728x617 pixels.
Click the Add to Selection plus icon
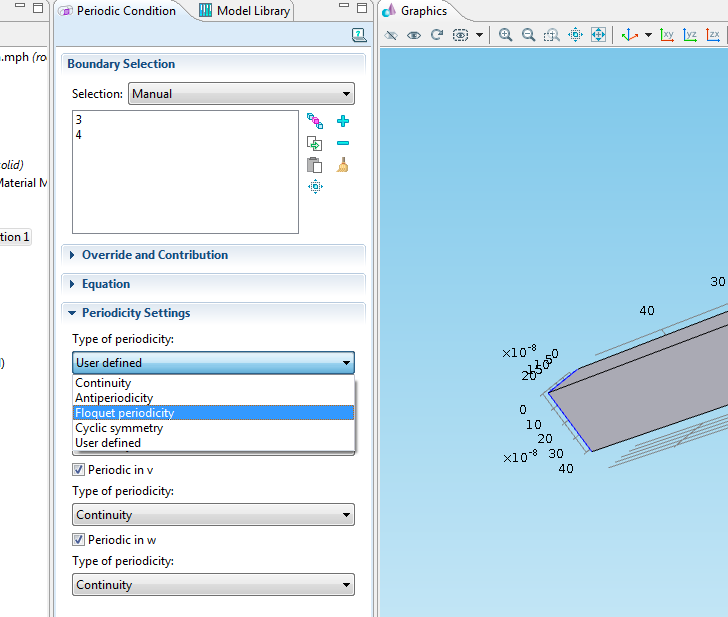coord(343,121)
